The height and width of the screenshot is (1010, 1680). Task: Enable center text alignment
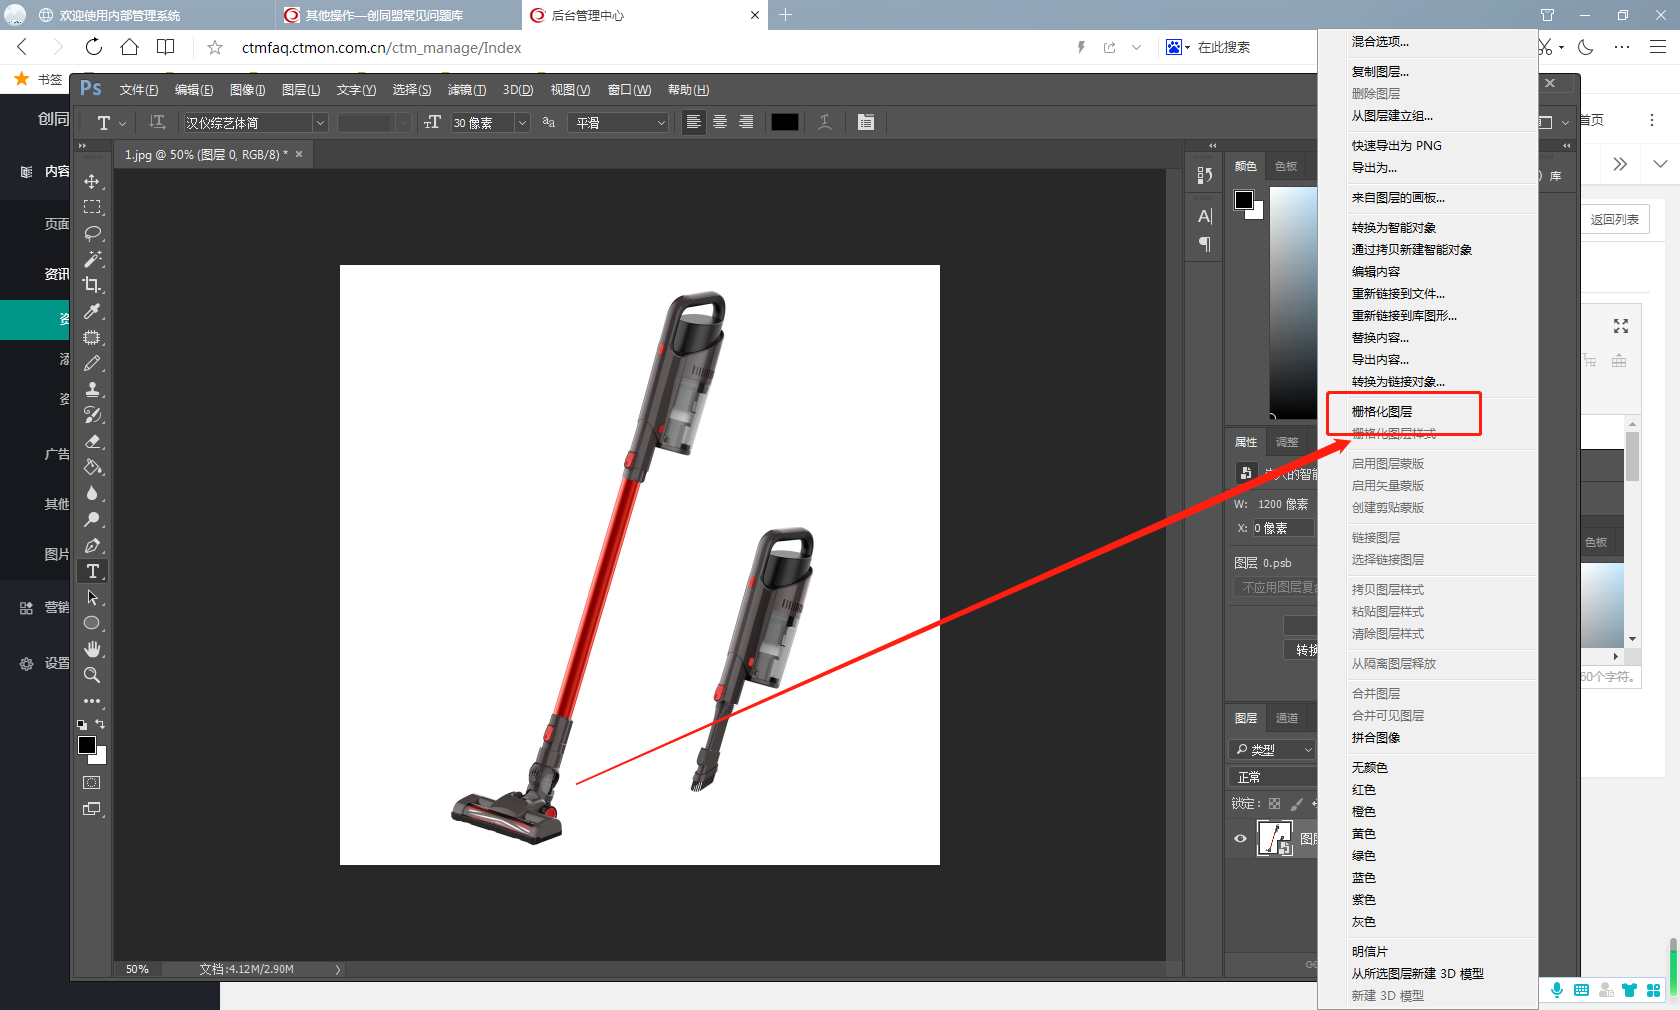(x=720, y=122)
